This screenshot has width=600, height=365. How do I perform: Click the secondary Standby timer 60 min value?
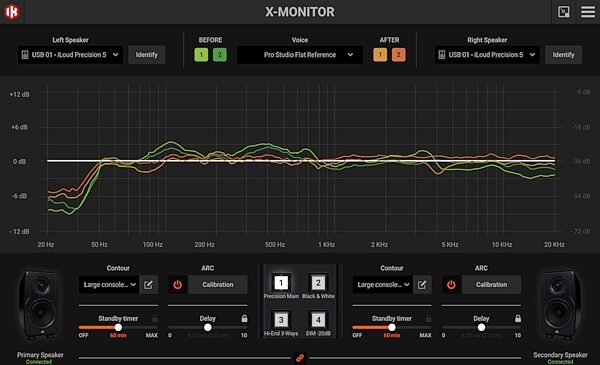[392, 335]
